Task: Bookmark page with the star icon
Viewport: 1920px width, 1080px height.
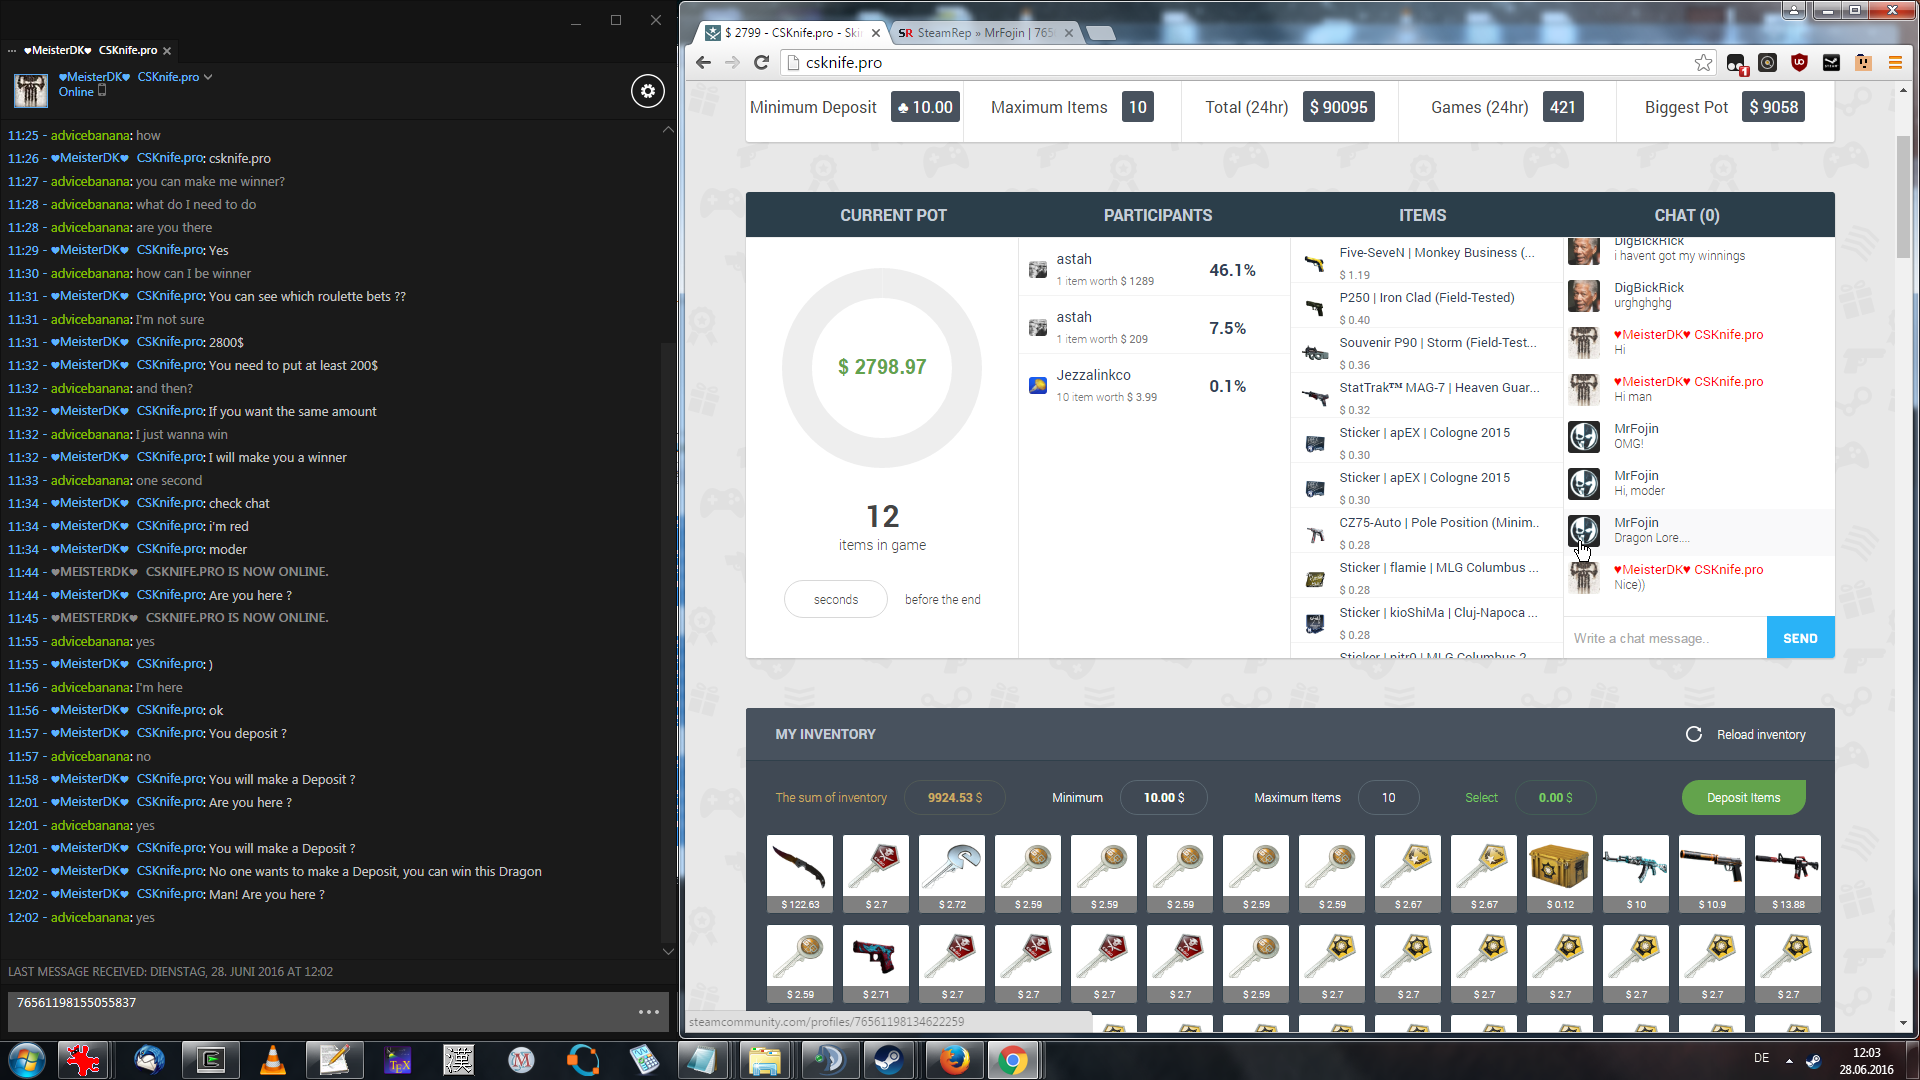Action: [x=1703, y=62]
